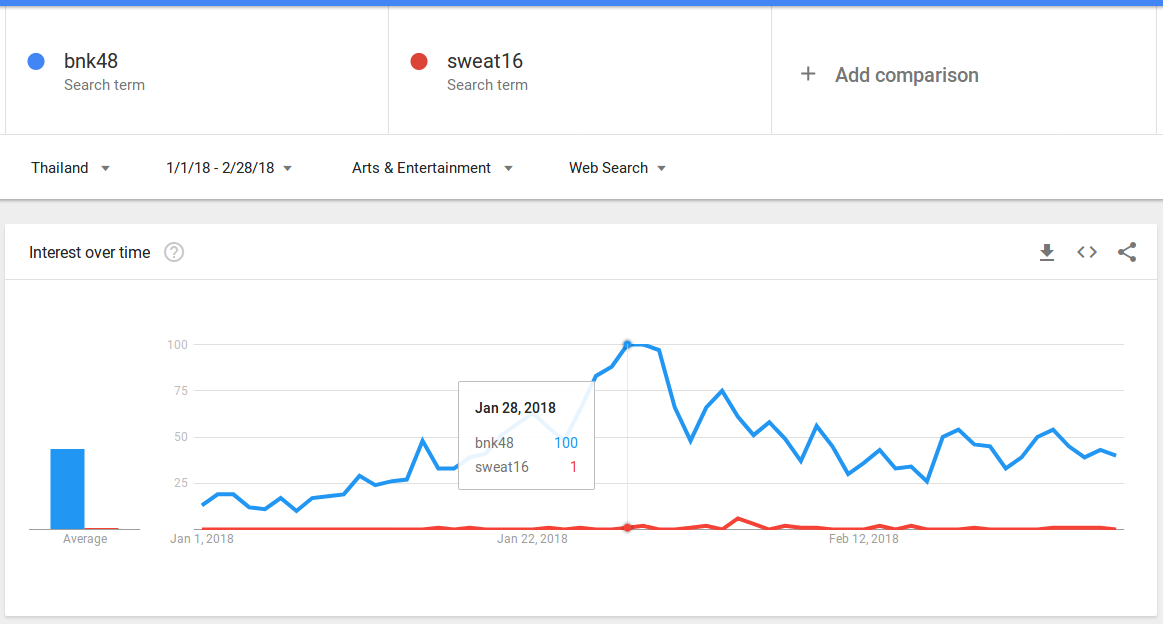Click the share chart icon
This screenshot has width=1163, height=624.
[x=1127, y=252]
